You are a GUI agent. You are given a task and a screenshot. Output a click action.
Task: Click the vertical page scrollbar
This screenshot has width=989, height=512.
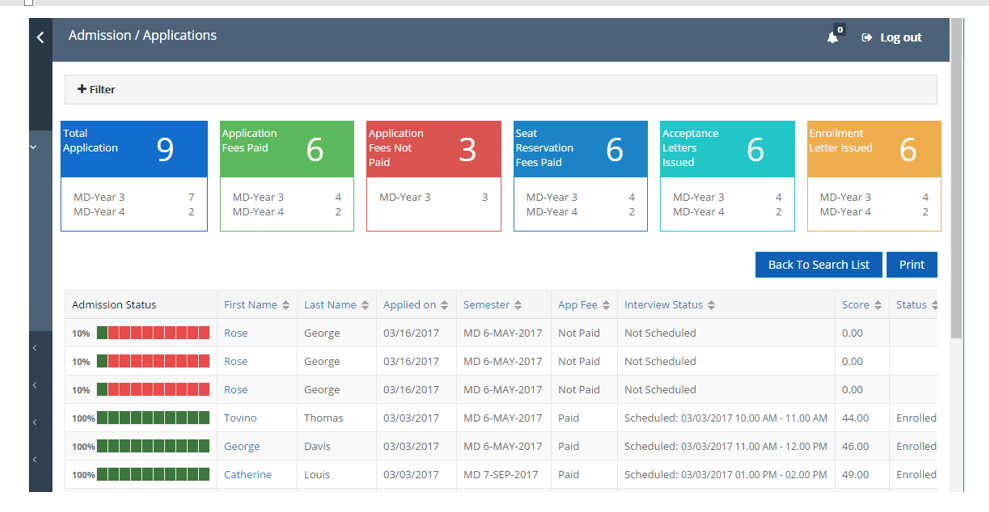coord(956,178)
